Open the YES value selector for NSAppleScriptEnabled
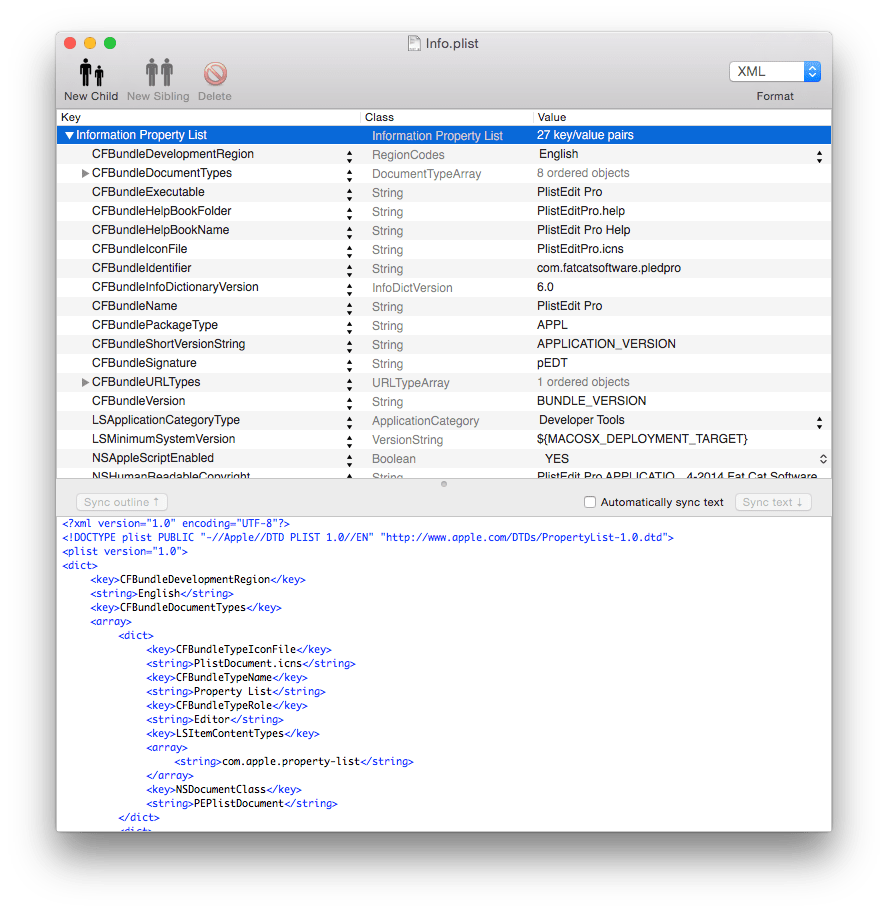Viewport: 888px width, 912px height. click(823, 458)
